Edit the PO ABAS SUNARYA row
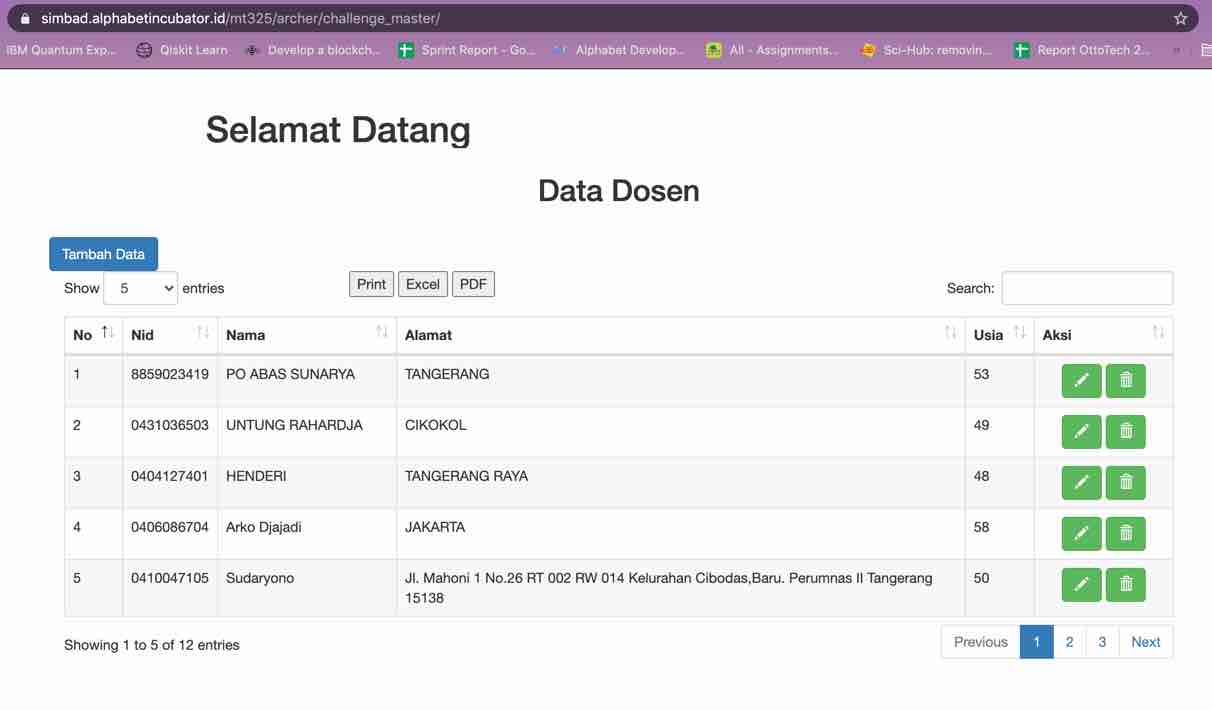This screenshot has width=1212, height=710. (x=1081, y=381)
